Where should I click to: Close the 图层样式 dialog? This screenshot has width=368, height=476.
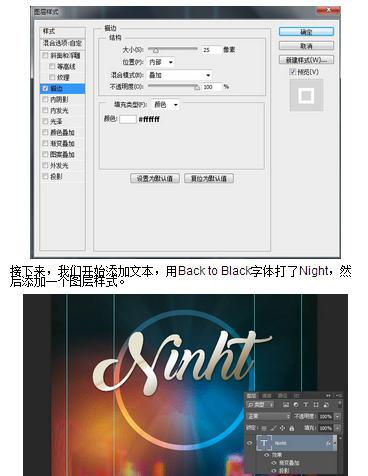coord(328,10)
